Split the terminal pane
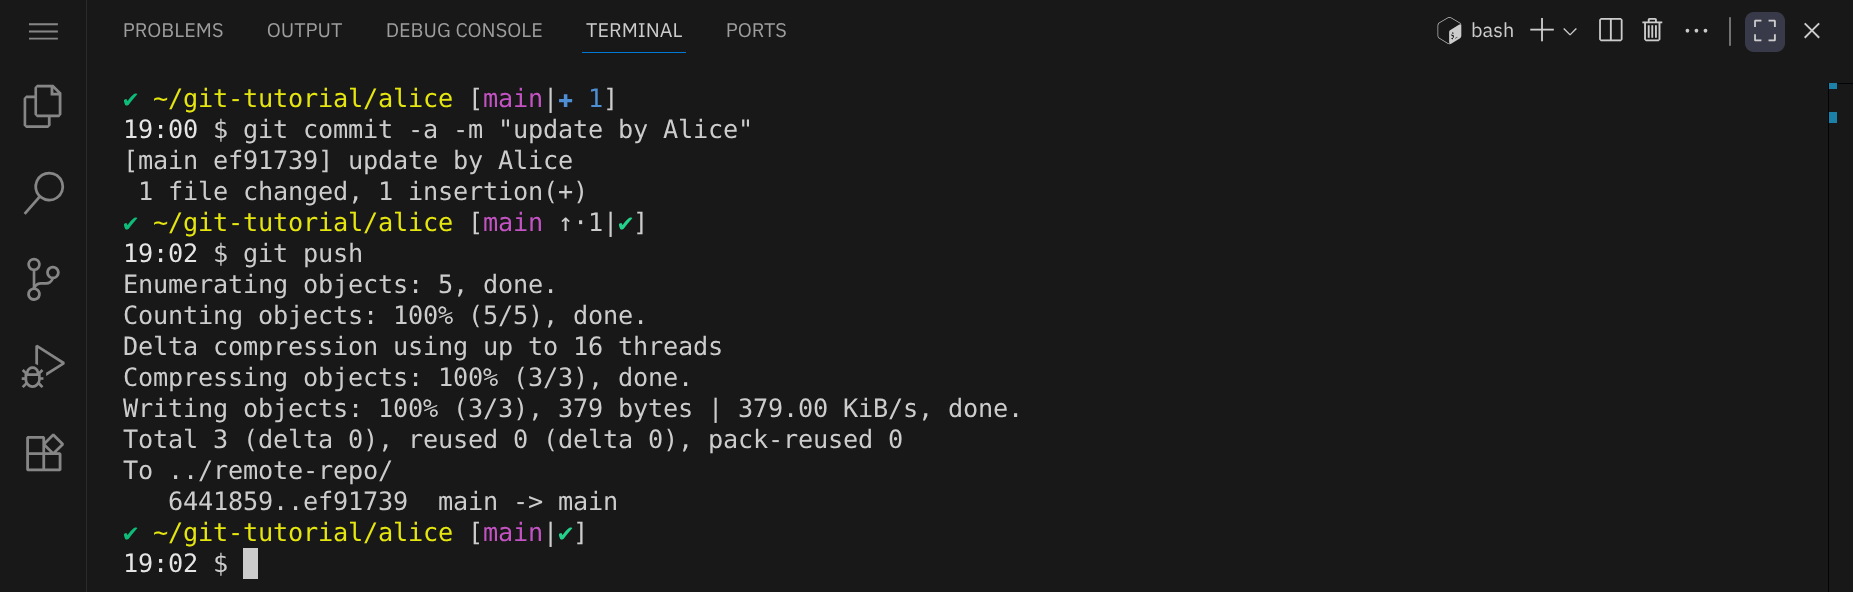1853x592 pixels. coord(1610,31)
